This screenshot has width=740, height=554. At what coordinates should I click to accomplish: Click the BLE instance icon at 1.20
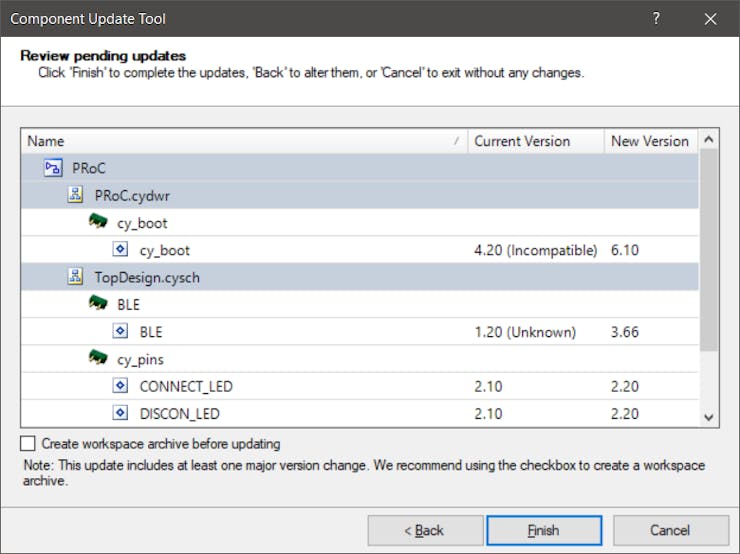(121, 332)
